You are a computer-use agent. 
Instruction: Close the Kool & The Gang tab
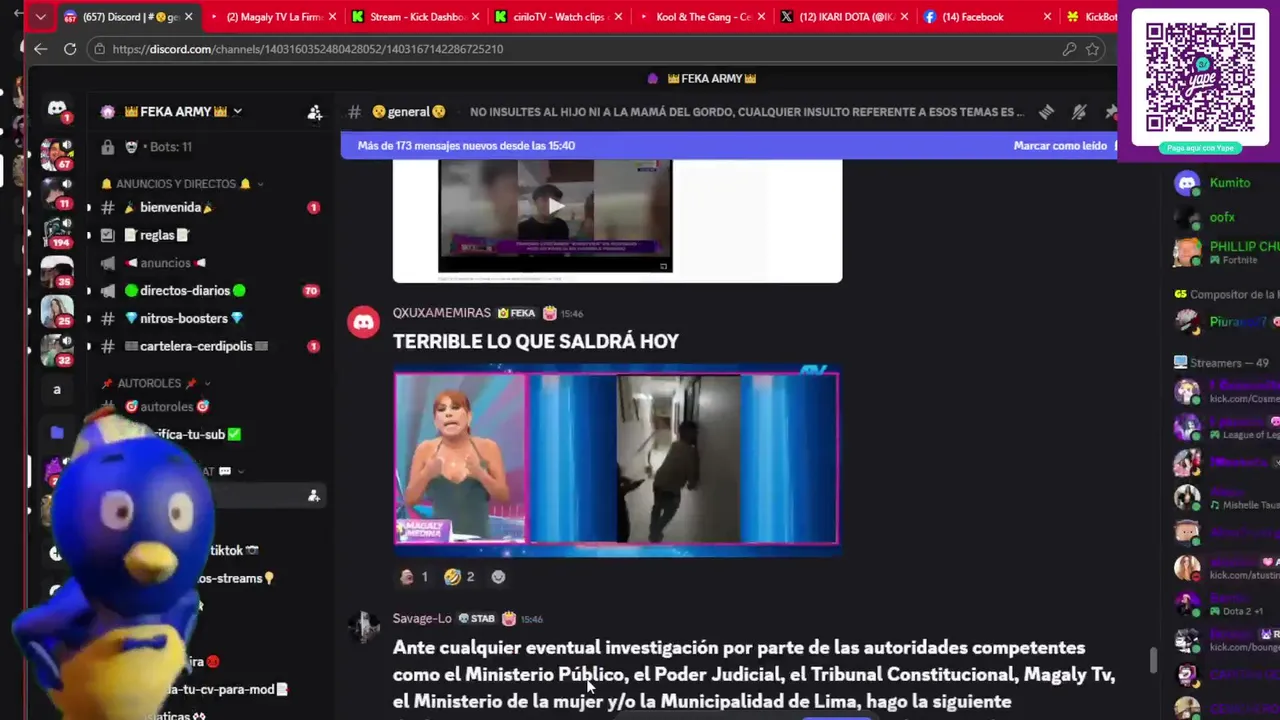[x=763, y=17]
